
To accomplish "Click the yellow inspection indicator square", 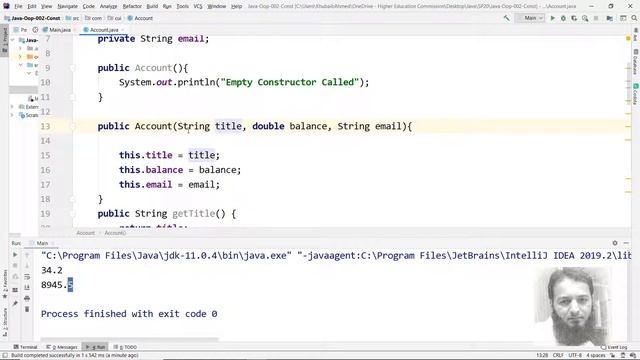I will [628, 38].
